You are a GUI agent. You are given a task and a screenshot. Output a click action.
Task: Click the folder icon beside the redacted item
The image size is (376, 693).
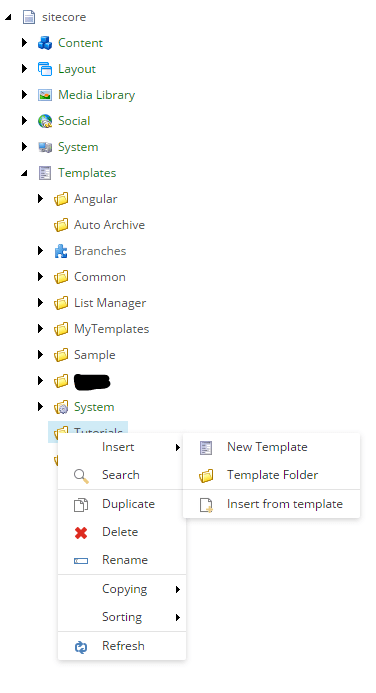coord(61,381)
